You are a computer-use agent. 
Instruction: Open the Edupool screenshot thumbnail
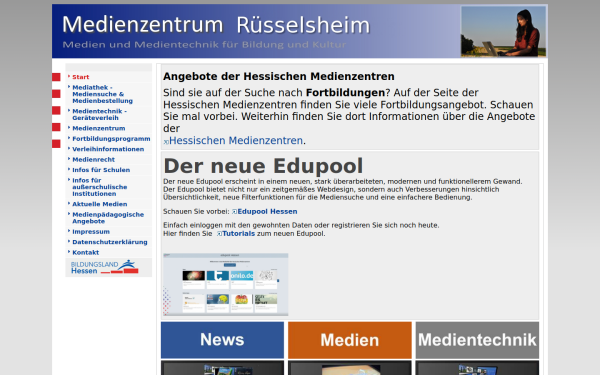point(226,284)
